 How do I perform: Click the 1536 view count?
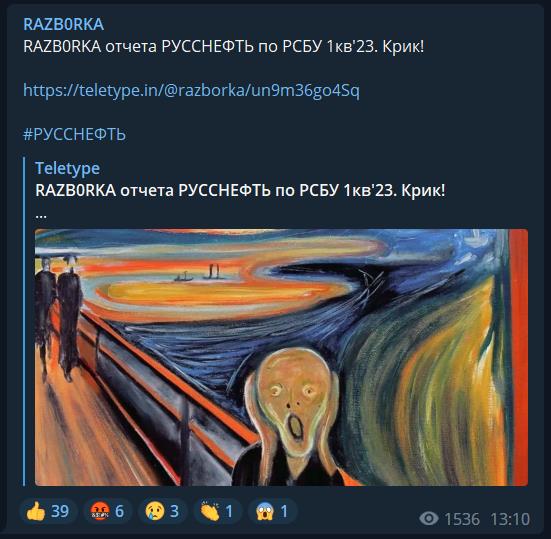pyautogui.click(x=462, y=519)
